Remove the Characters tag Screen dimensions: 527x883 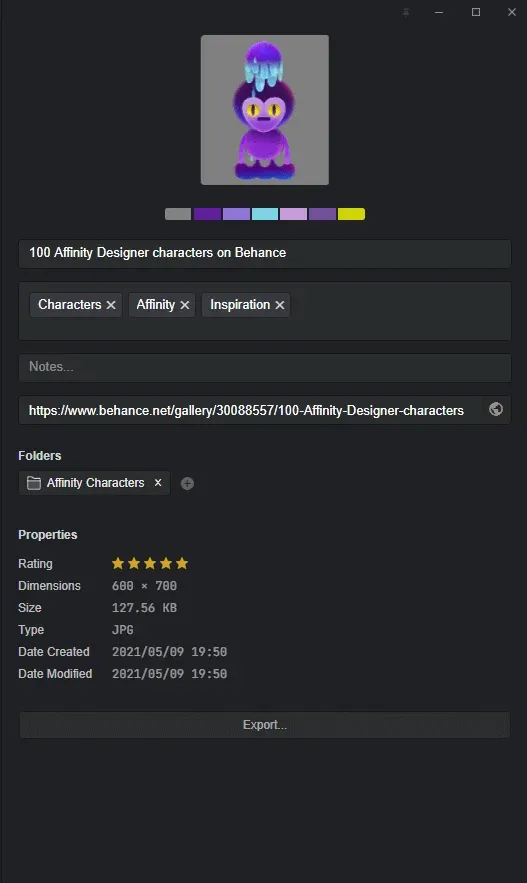coord(111,305)
